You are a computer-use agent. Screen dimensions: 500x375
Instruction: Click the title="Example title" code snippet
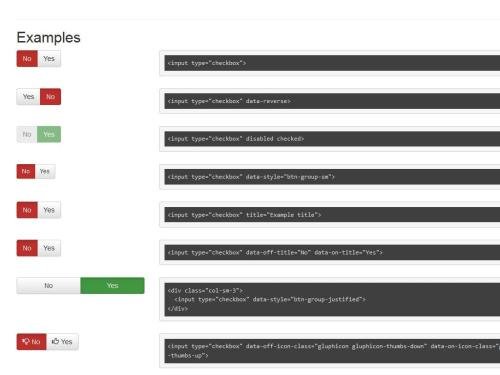coord(244,215)
